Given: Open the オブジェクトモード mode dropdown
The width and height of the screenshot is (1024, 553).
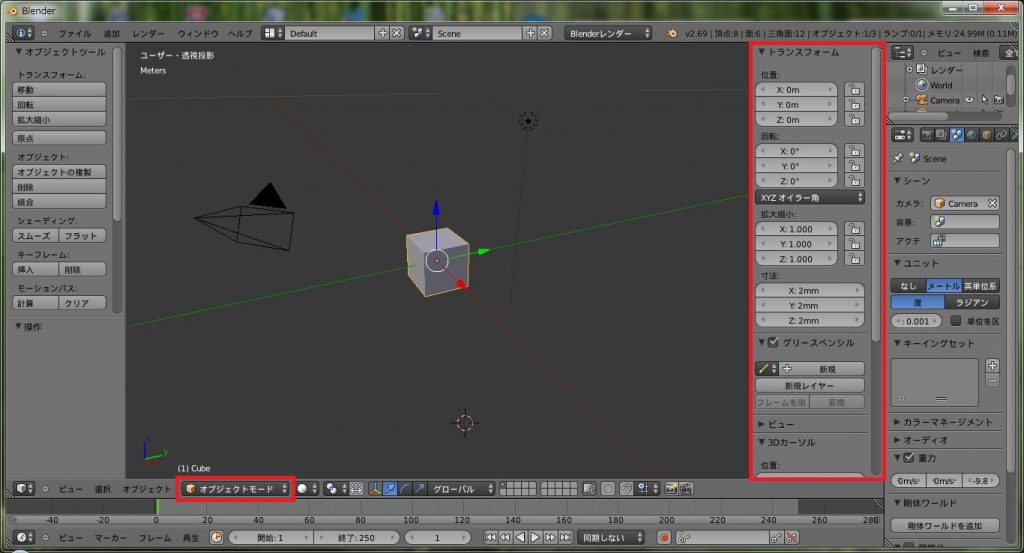Looking at the screenshot, I should (x=235, y=488).
